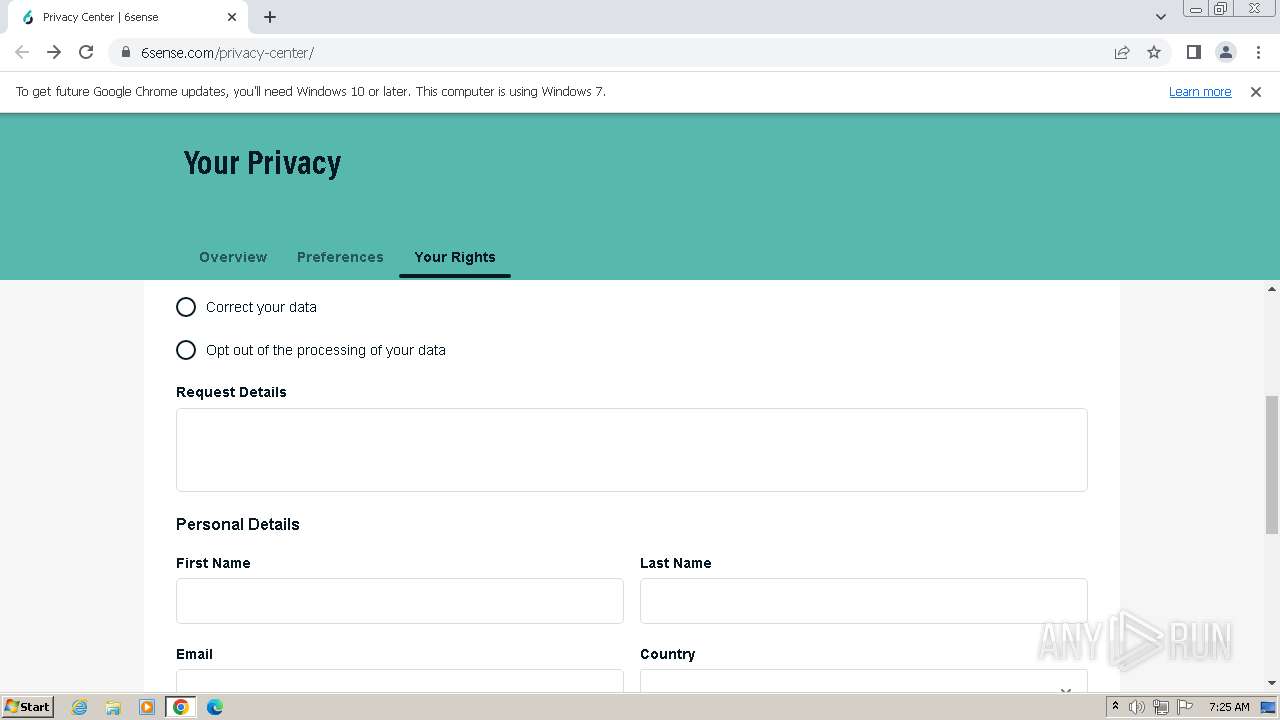The width and height of the screenshot is (1280, 720).
Task: Switch to the Overview tab
Action: [233, 257]
